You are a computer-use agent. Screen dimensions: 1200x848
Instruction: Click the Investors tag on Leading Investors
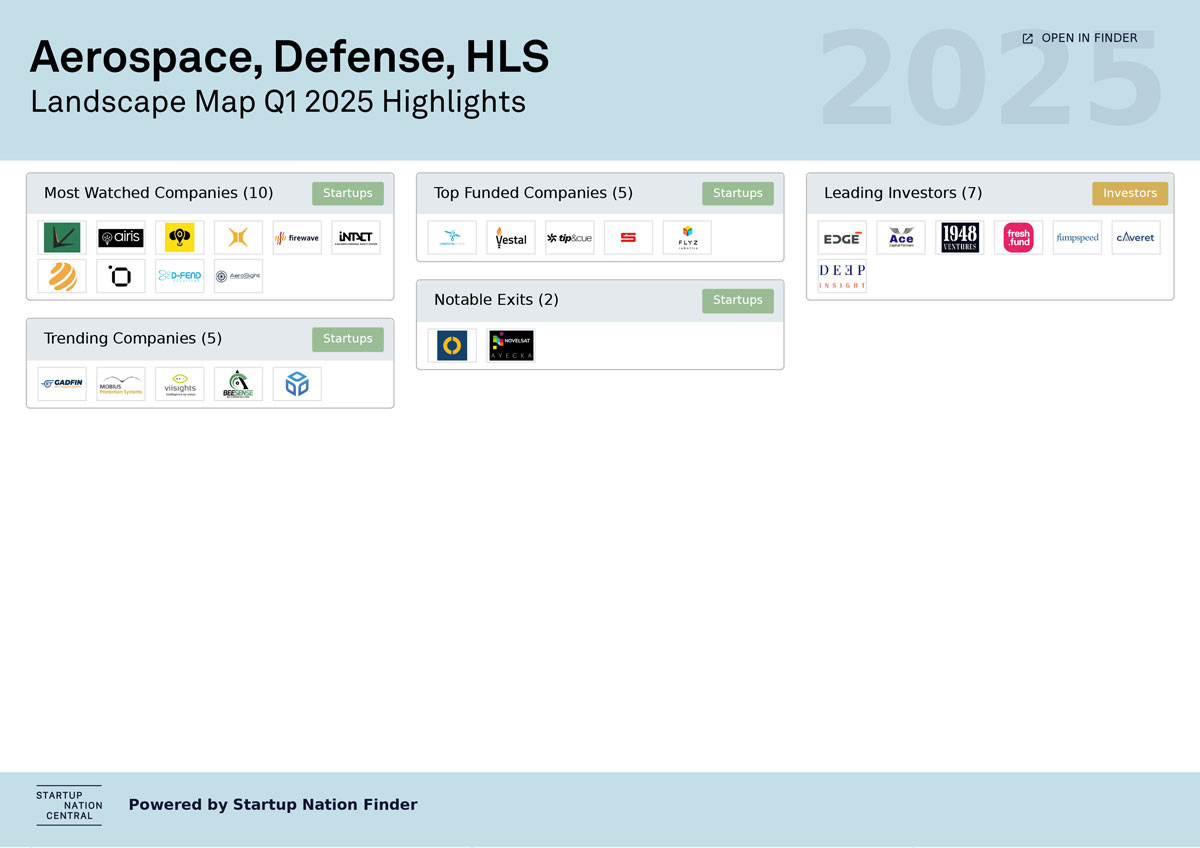tap(1130, 193)
